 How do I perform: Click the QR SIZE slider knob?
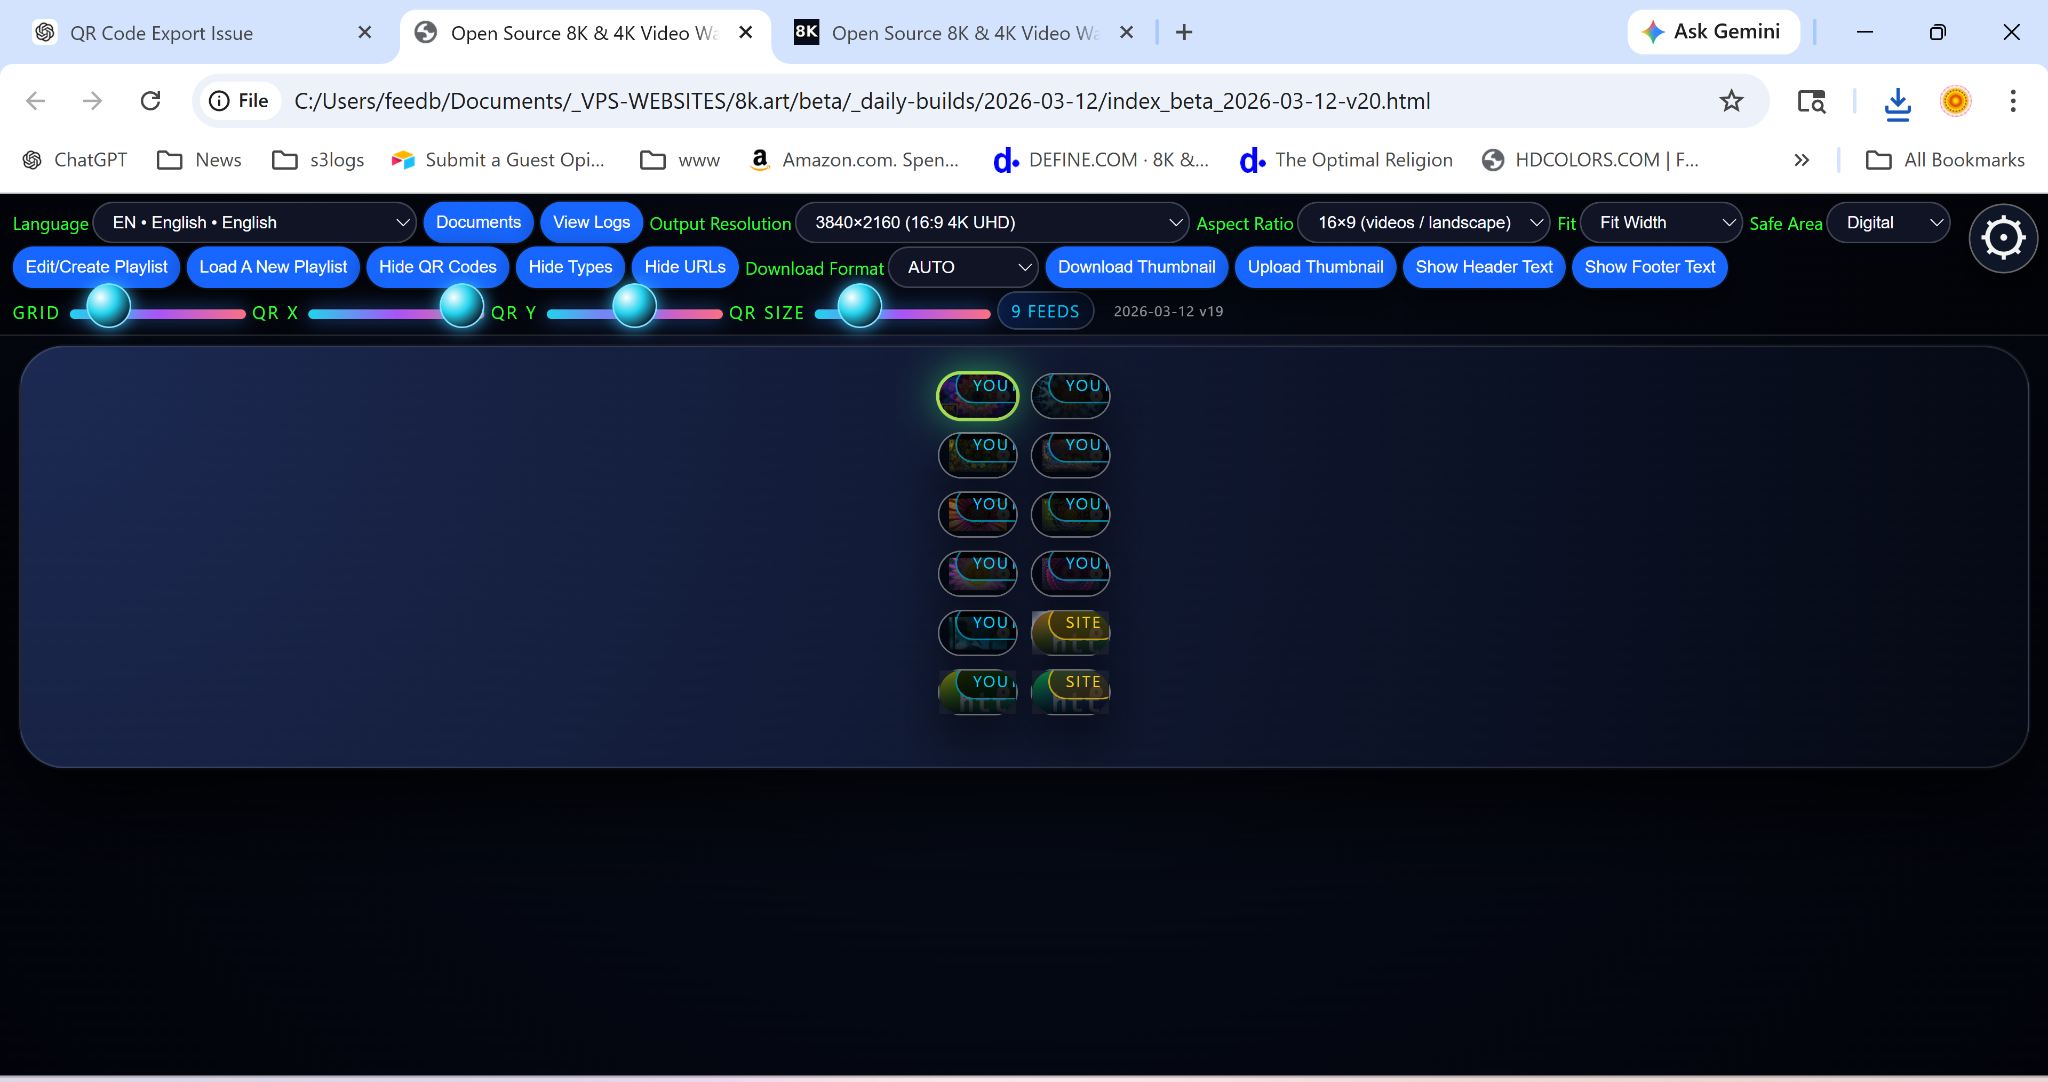pyautogui.click(x=859, y=306)
